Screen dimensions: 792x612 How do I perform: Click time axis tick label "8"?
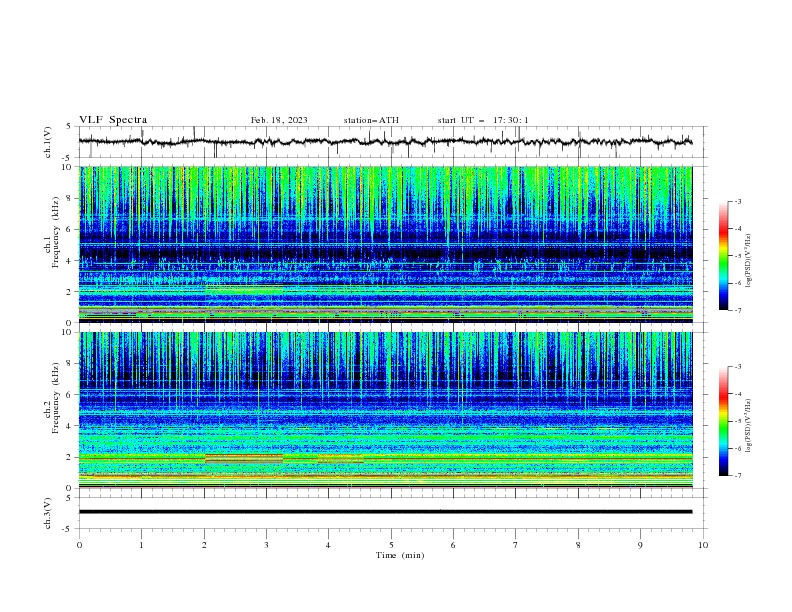[x=578, y=545]
